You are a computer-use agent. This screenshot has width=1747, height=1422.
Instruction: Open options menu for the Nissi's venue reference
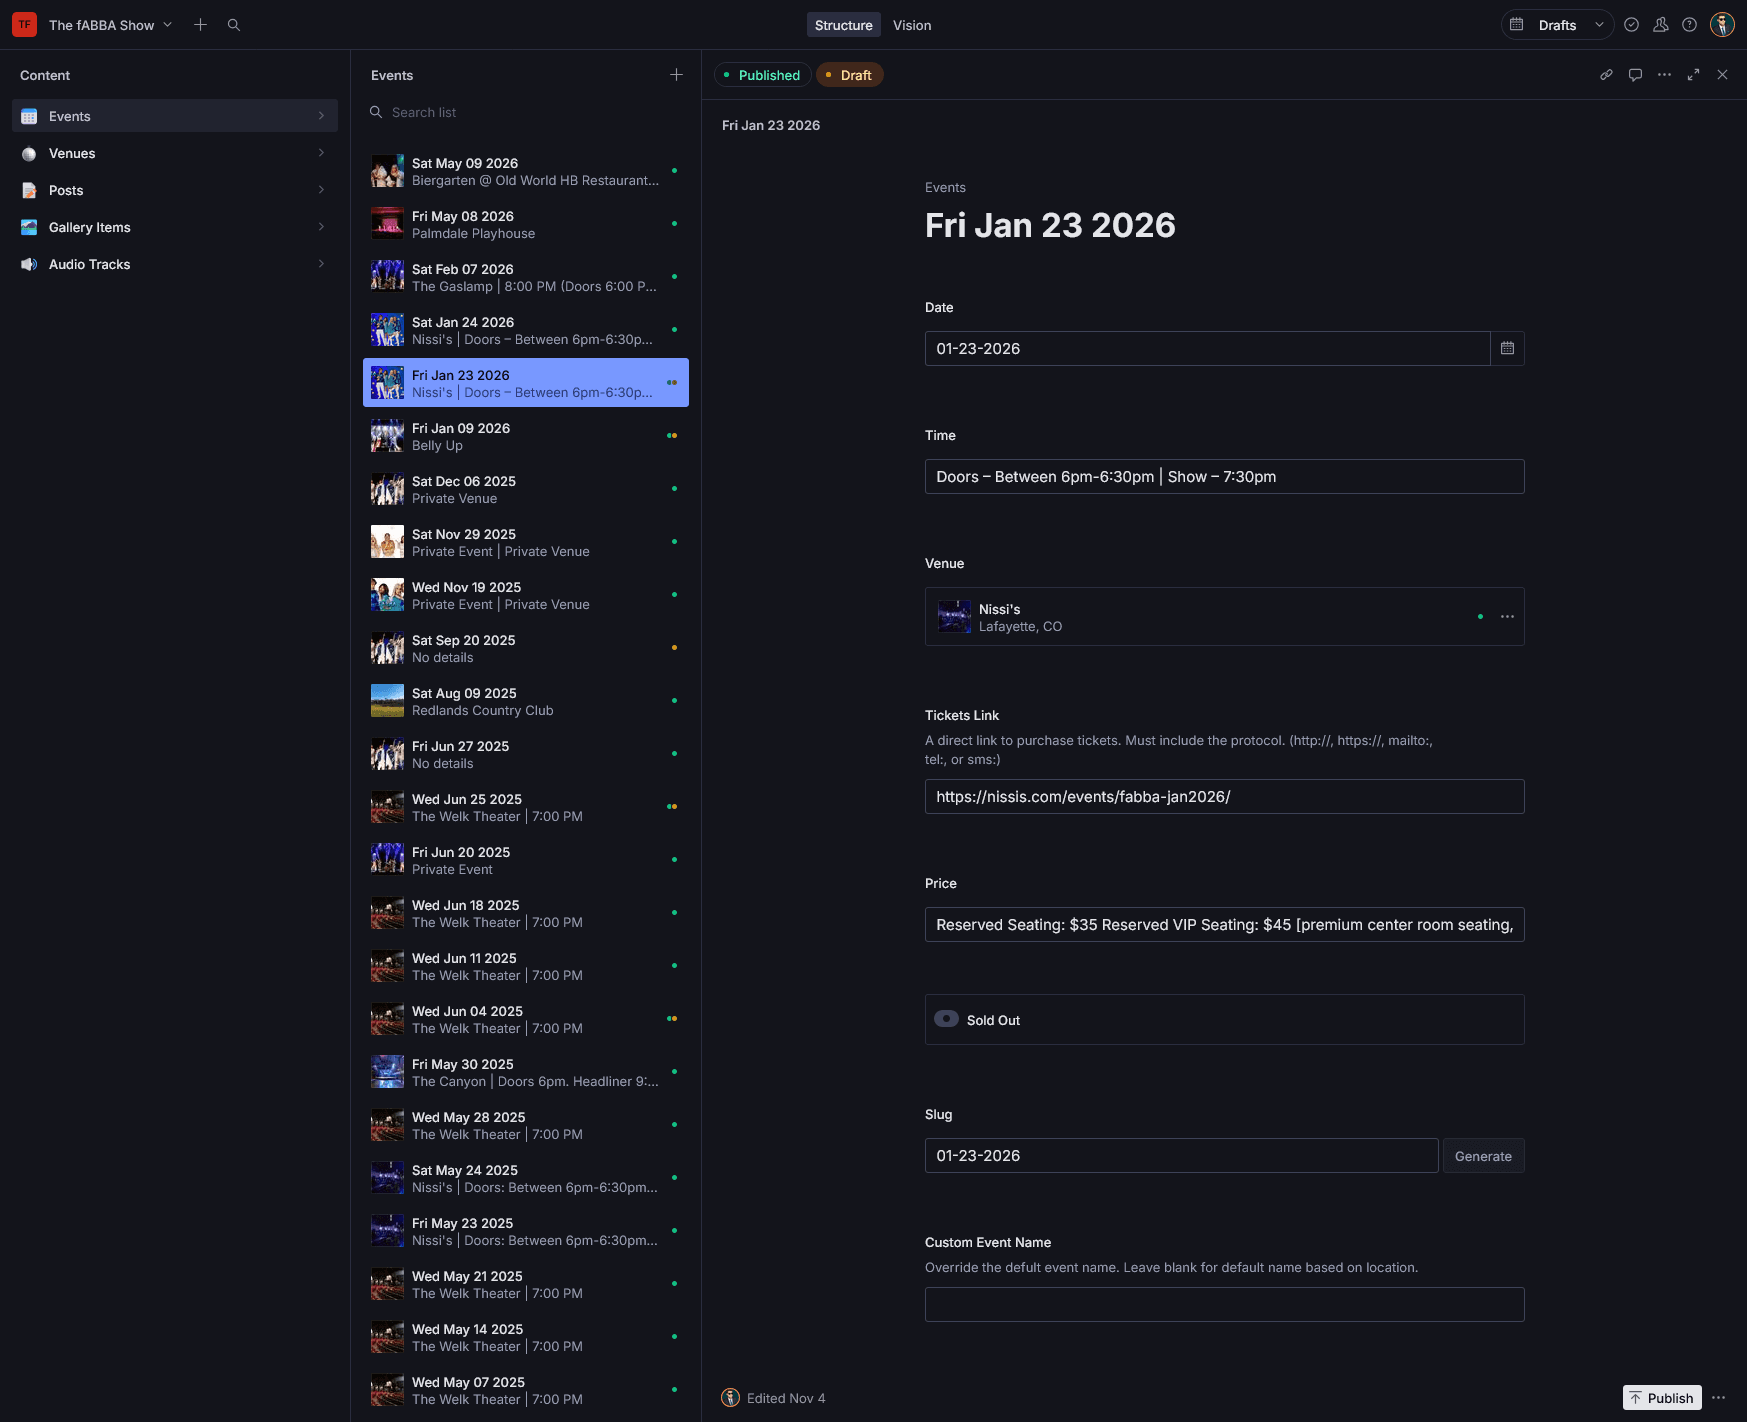tap(1507, 616)
